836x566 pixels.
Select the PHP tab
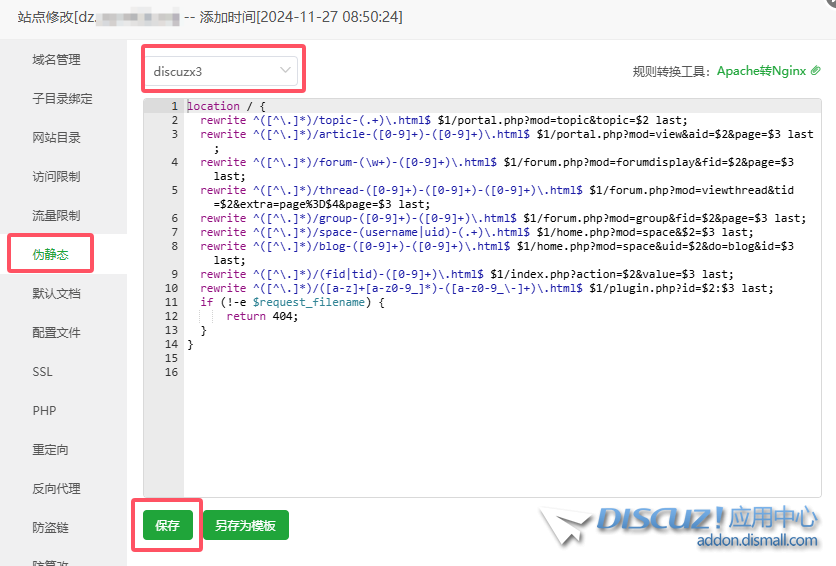click(x=44, y=411)
